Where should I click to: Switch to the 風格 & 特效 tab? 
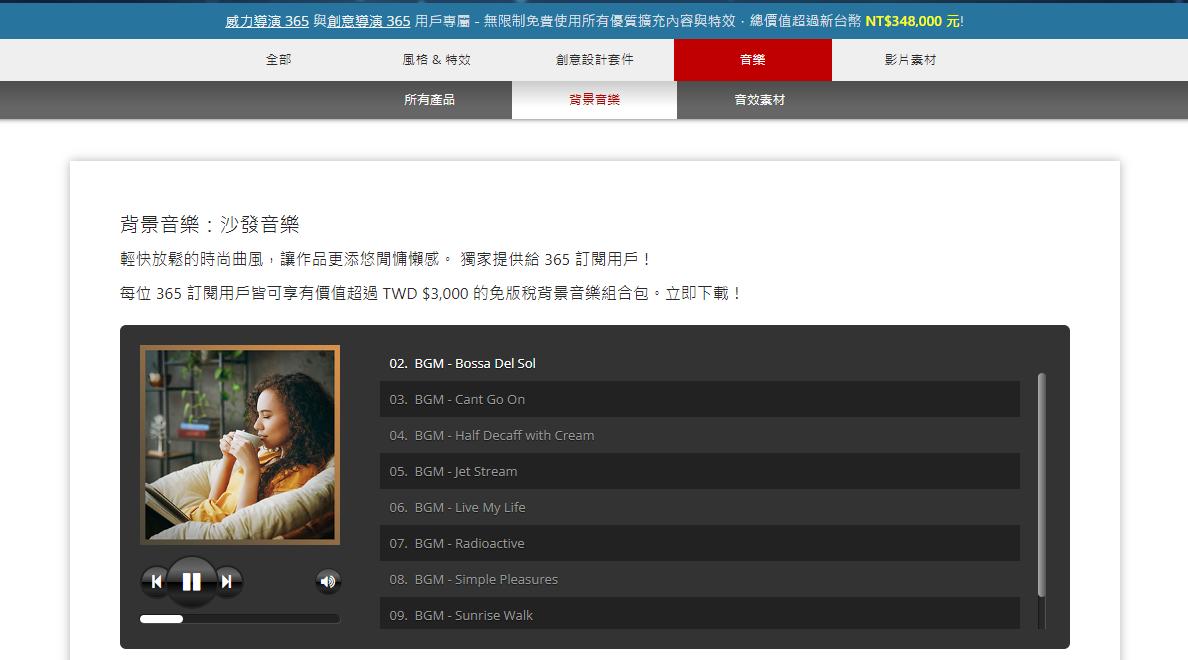pos(436,60)
